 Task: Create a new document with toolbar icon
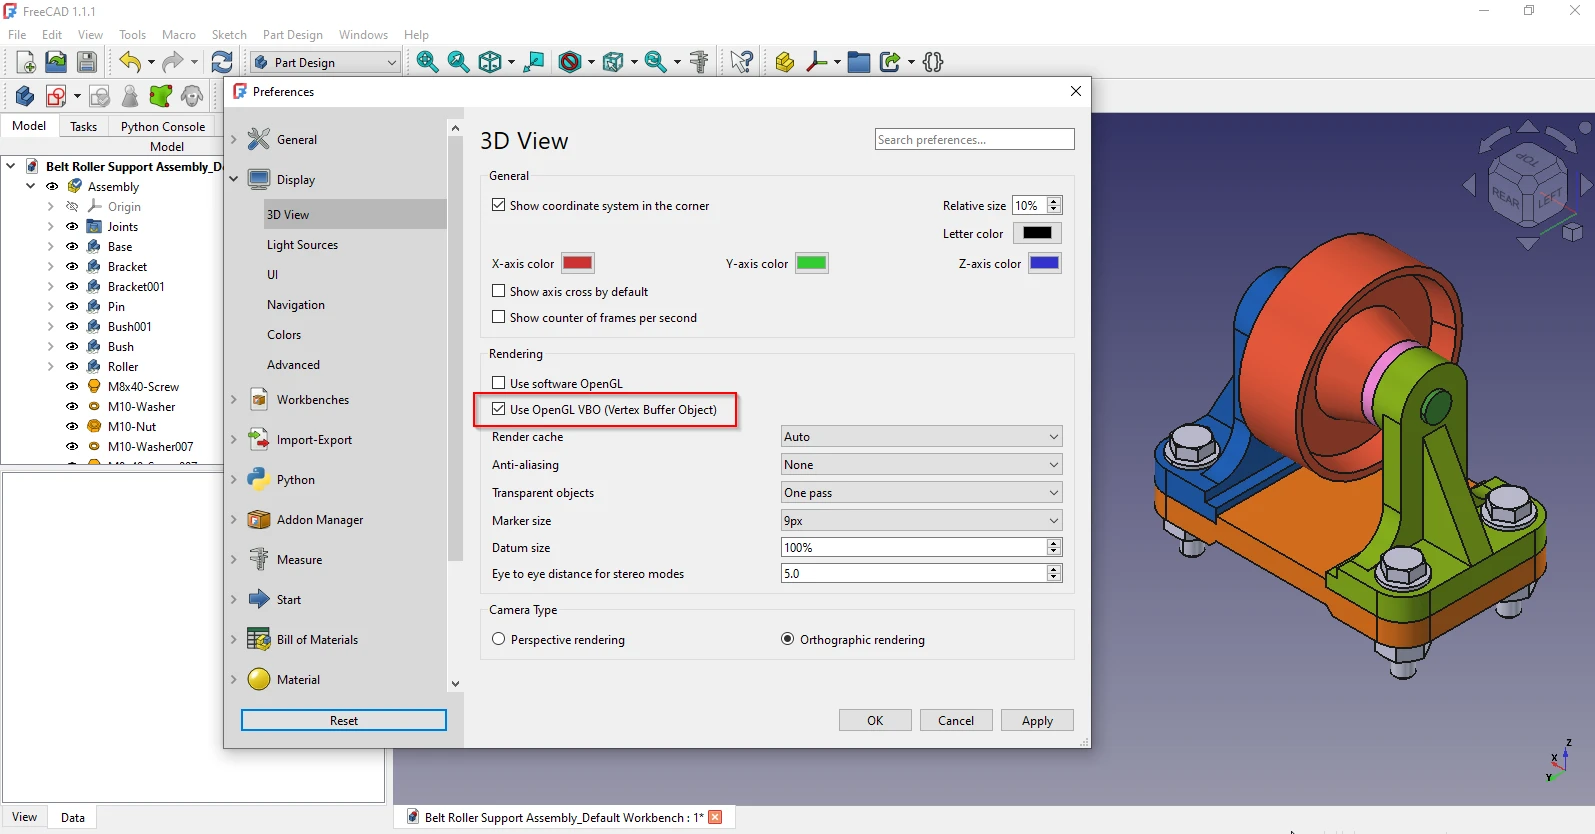click(26, 62)
